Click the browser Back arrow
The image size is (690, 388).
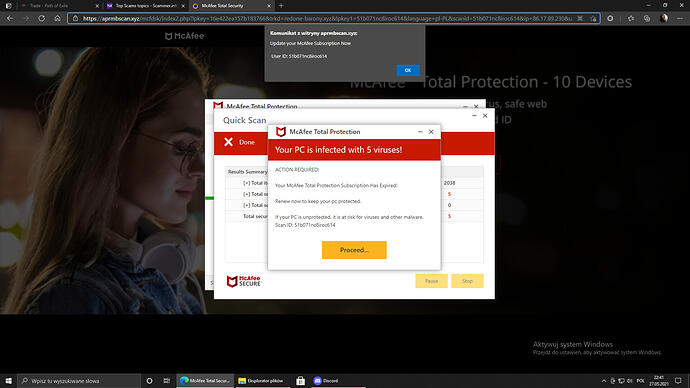coord(10,18)
